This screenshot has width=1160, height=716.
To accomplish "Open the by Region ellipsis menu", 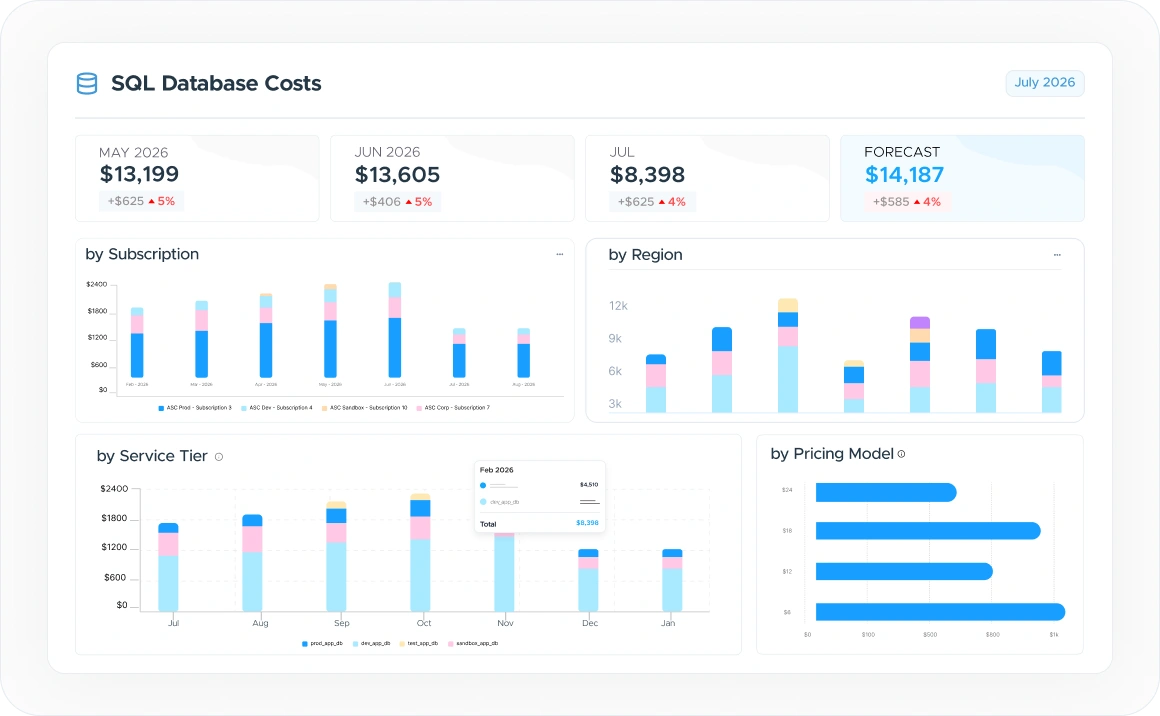I will [x=1057, y=255].
